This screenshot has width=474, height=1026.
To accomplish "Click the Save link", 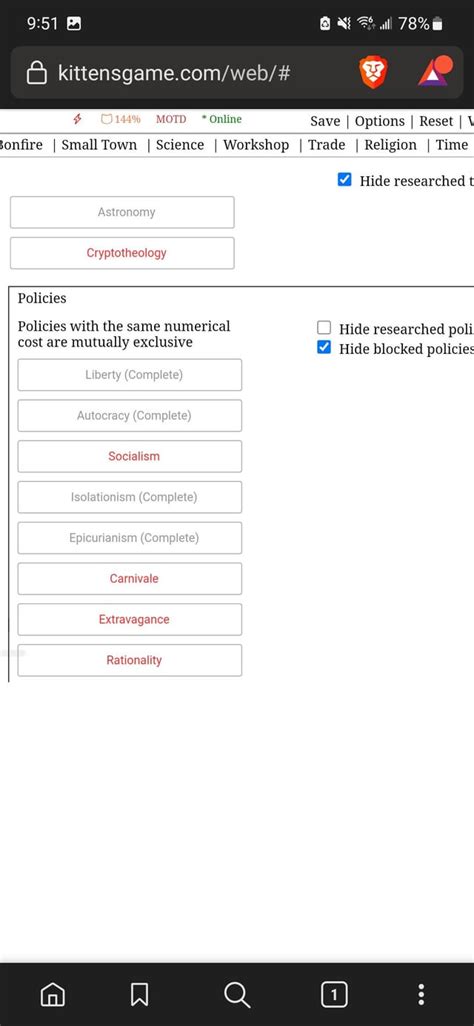I will [325, 121].
